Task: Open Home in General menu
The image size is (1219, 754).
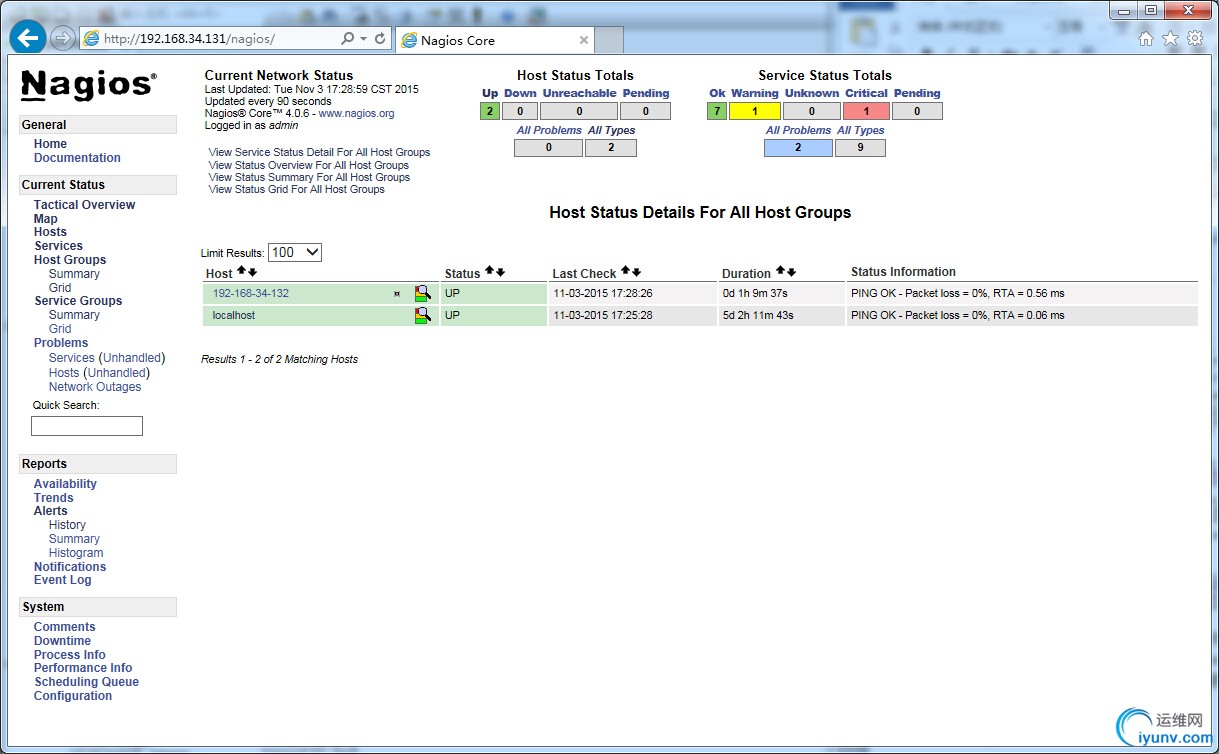Action: point(50,144)
